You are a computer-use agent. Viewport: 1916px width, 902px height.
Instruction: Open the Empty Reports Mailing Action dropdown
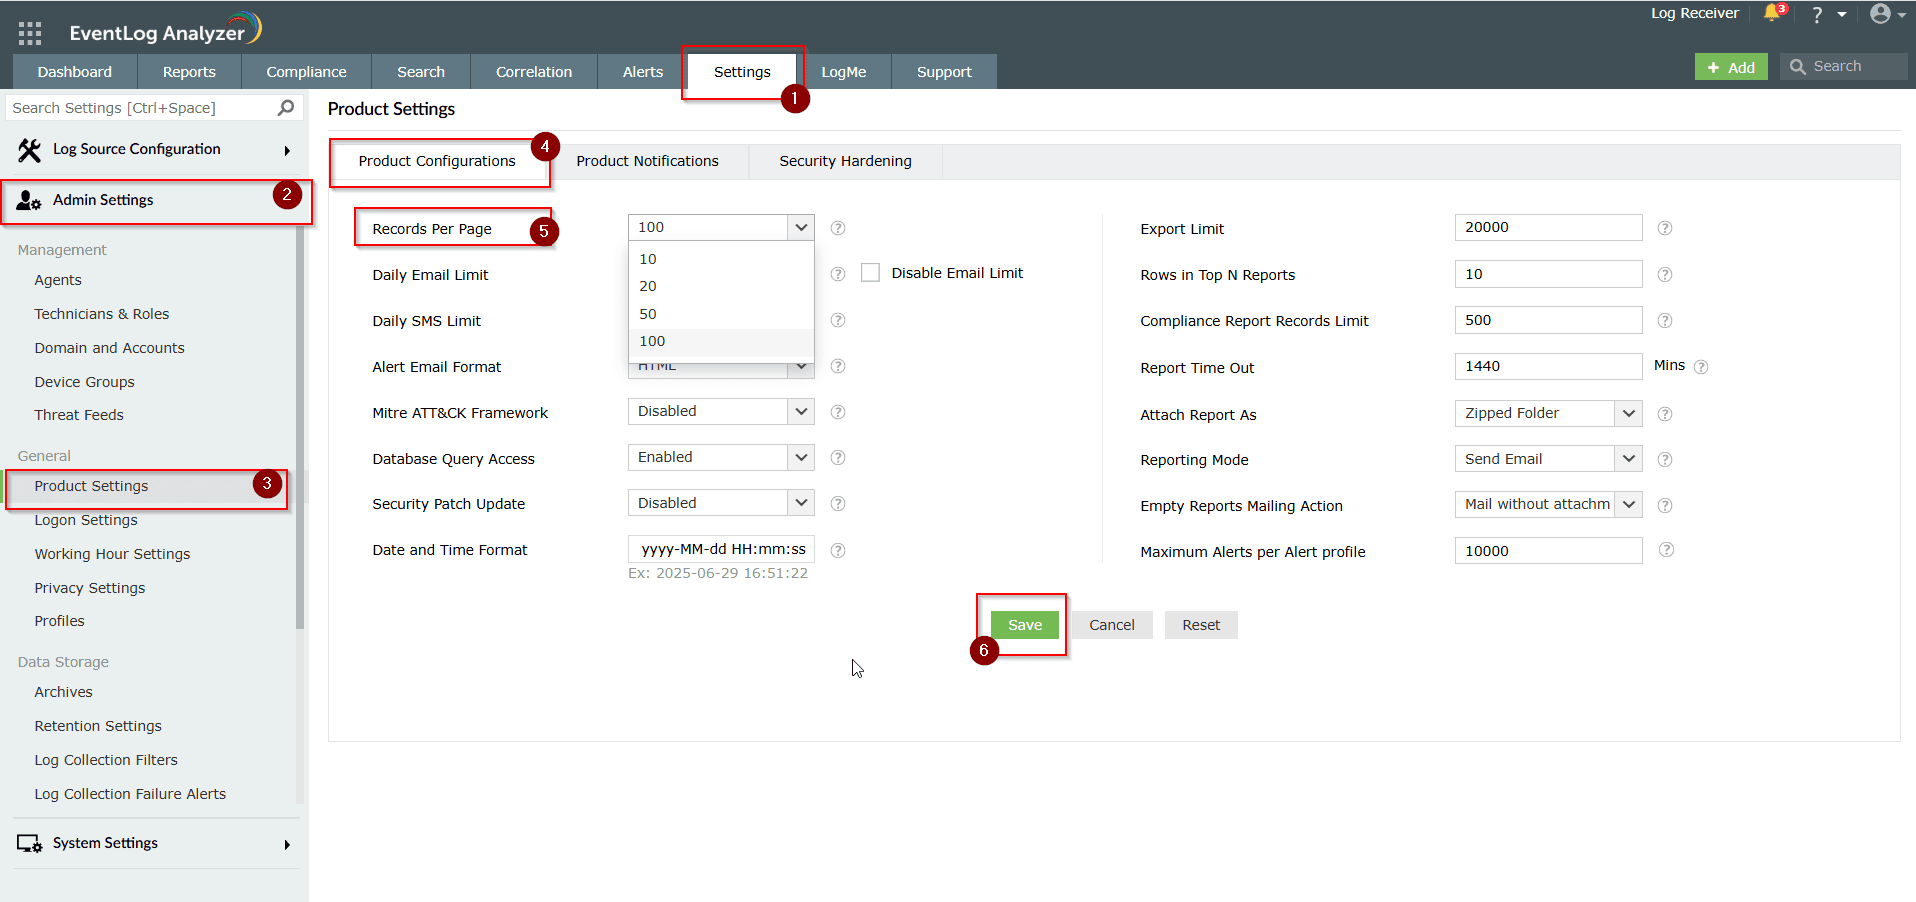click(1548, 504)
